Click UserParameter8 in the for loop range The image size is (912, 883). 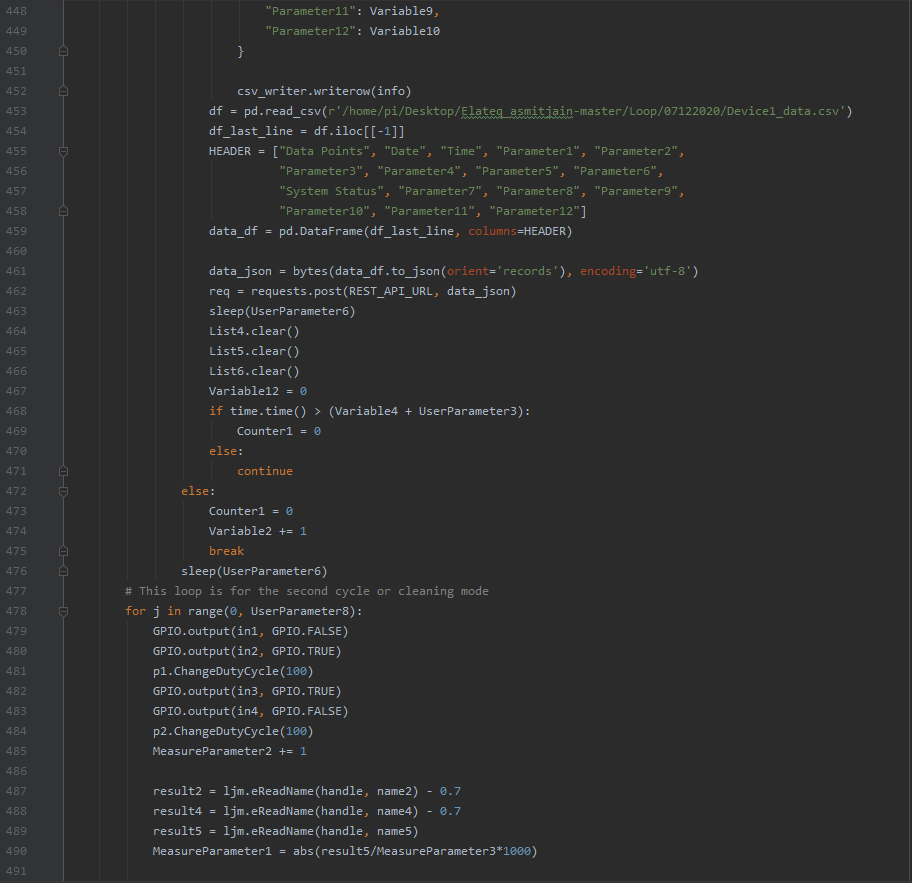tap(300, 611)
